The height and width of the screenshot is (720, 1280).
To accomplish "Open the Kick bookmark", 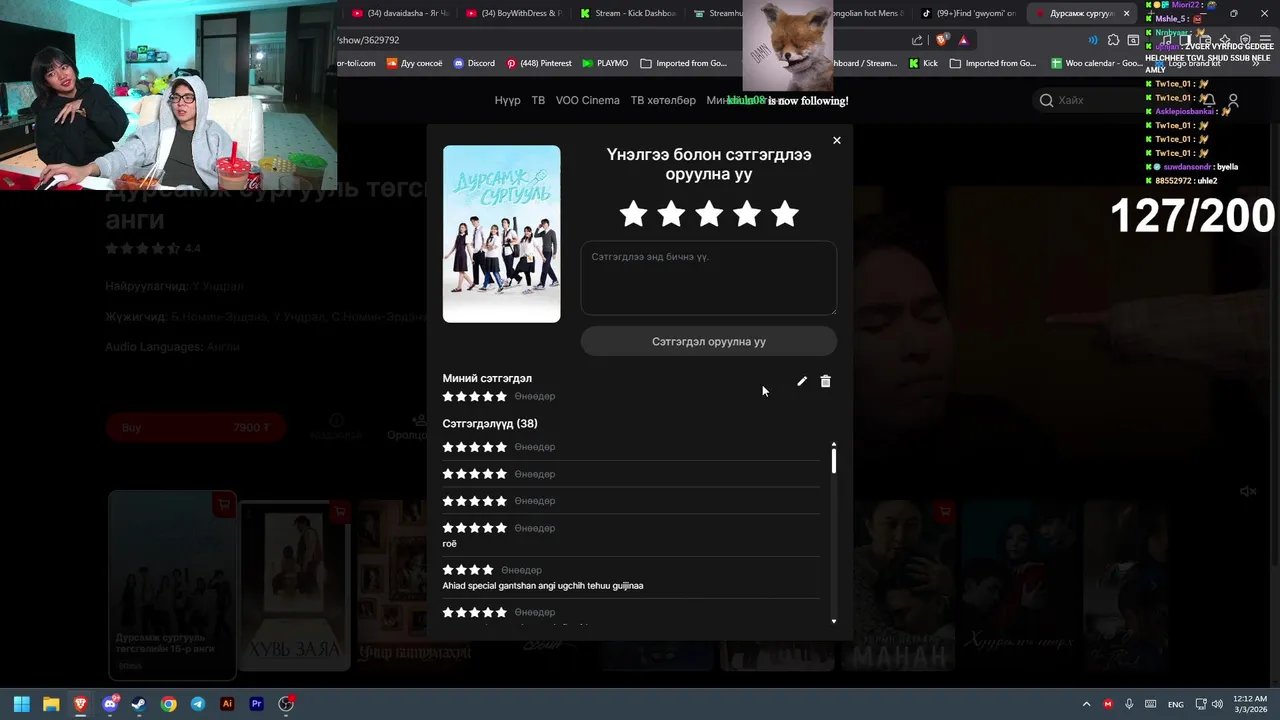I will pos(923,63).
